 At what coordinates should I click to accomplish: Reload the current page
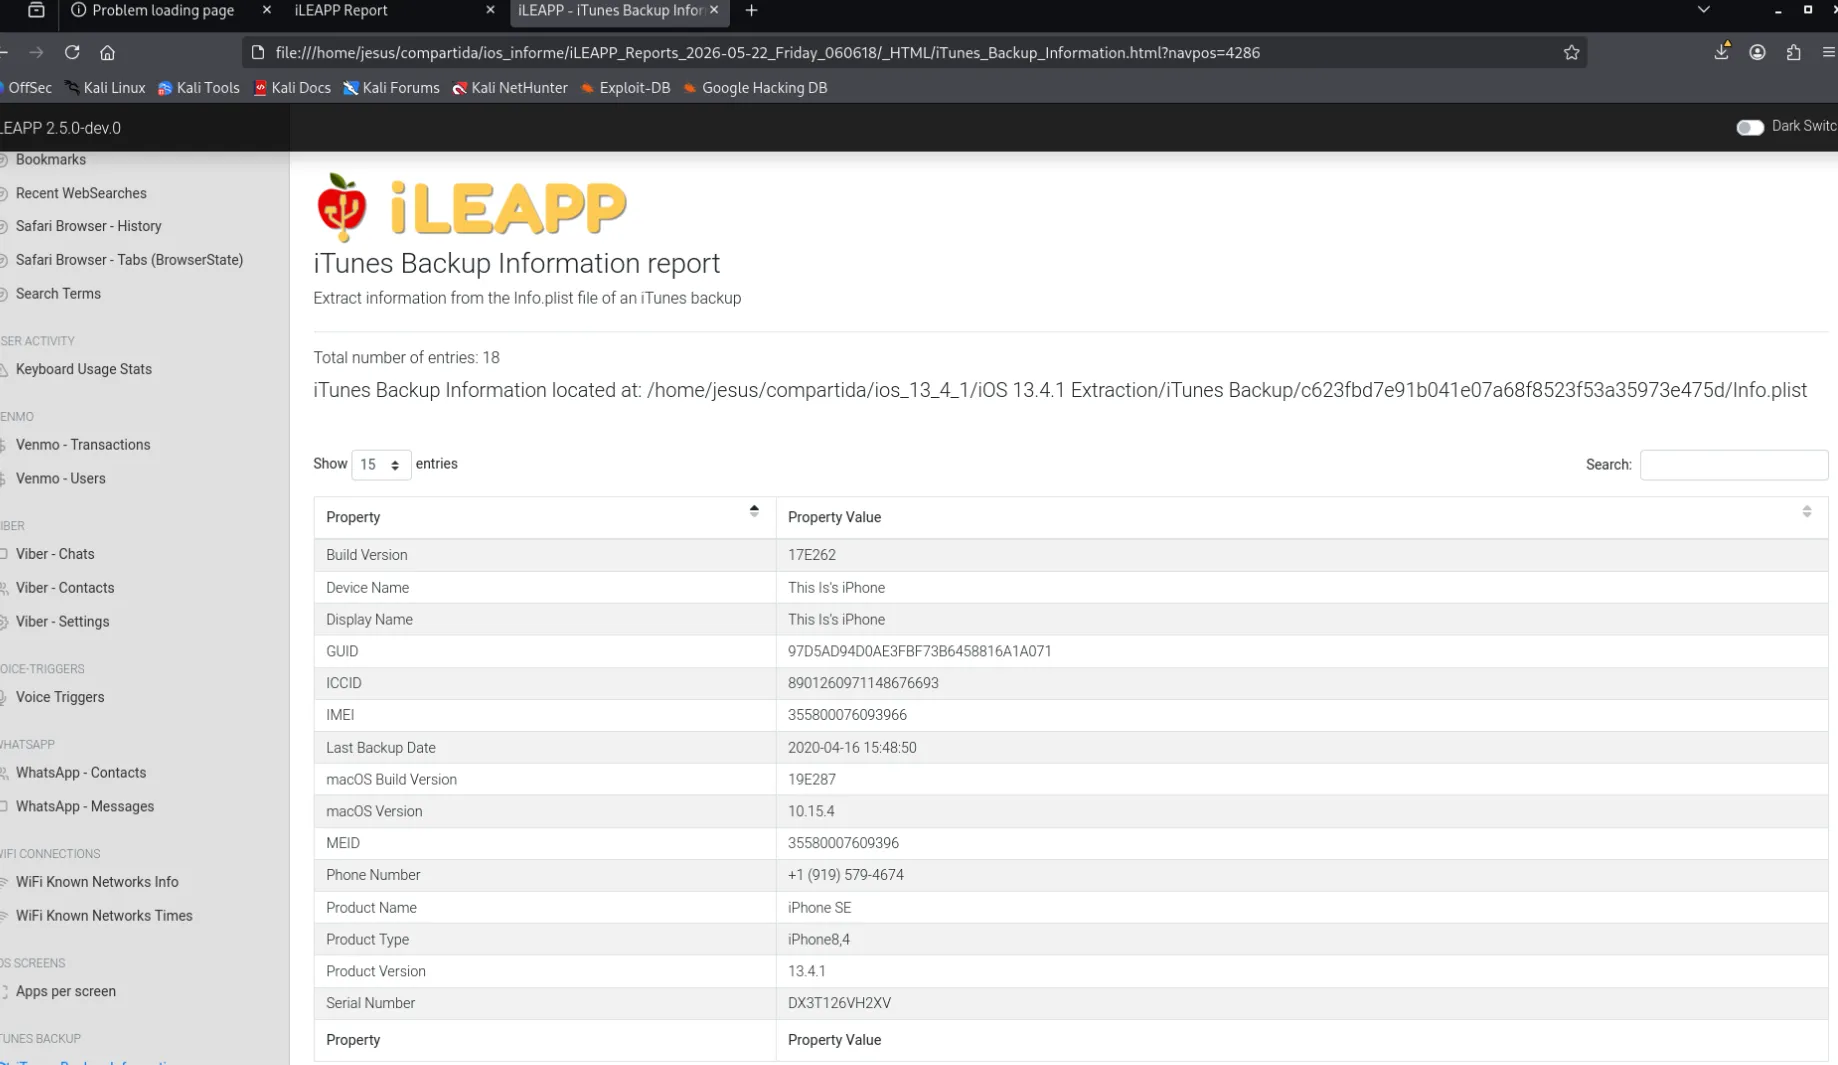[72, 52]
